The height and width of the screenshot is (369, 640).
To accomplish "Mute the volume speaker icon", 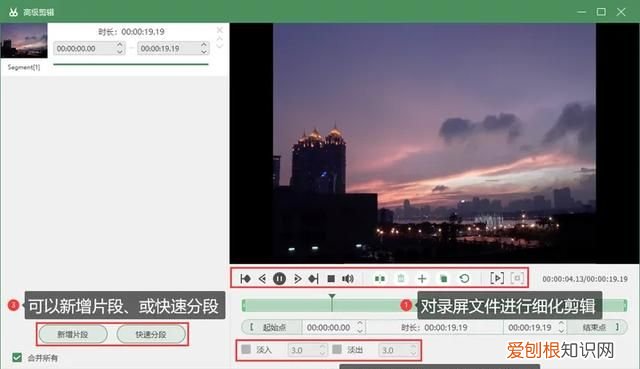I will click(x=348, y=279).
